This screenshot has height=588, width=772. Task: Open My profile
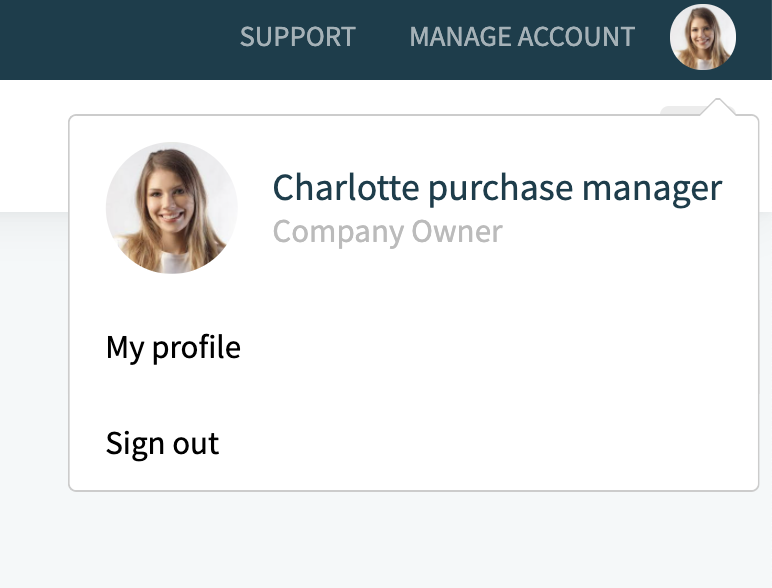coord(173,348)
